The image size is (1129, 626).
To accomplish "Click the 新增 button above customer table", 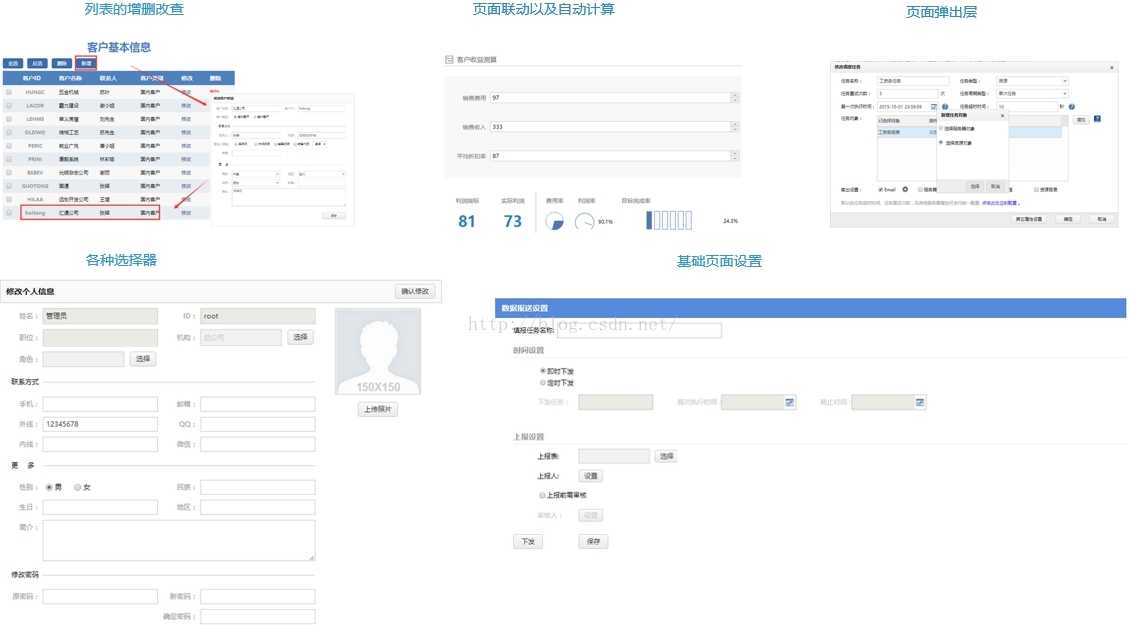I will coord(86,63).
